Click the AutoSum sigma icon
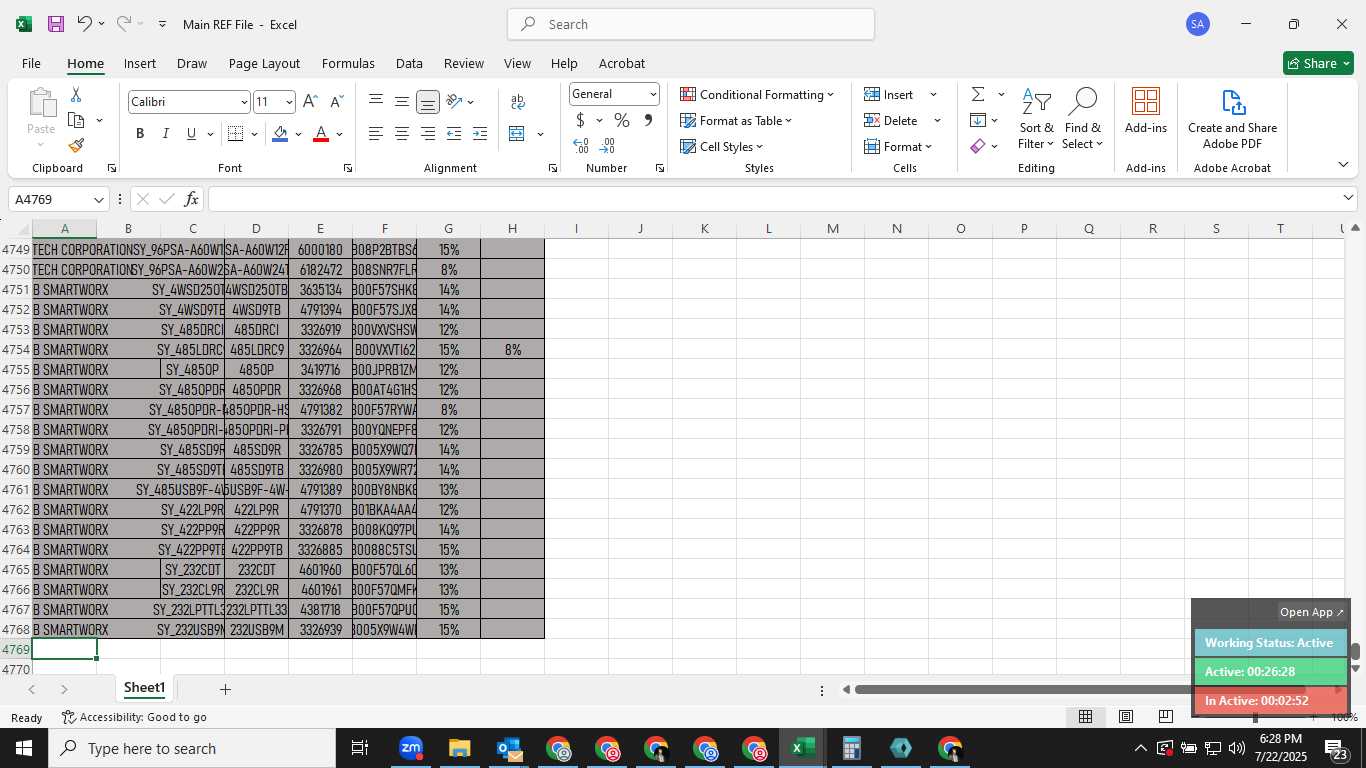 pos(978,94)
